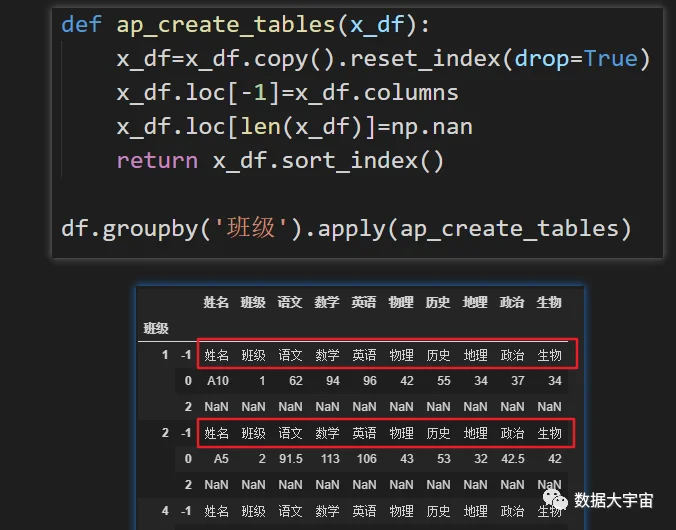Click the bold 生物 column header
This screenshot has width=676, height=530.
pos(549,302)
